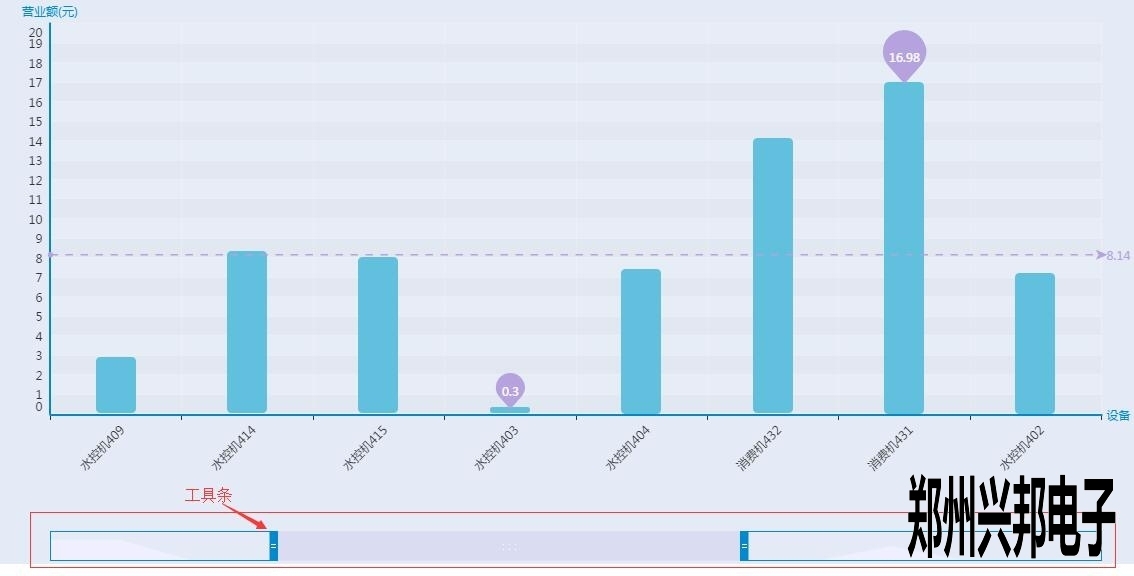
Task: Click the 0.3 minimum value marker pin
Action: (510, 389)
